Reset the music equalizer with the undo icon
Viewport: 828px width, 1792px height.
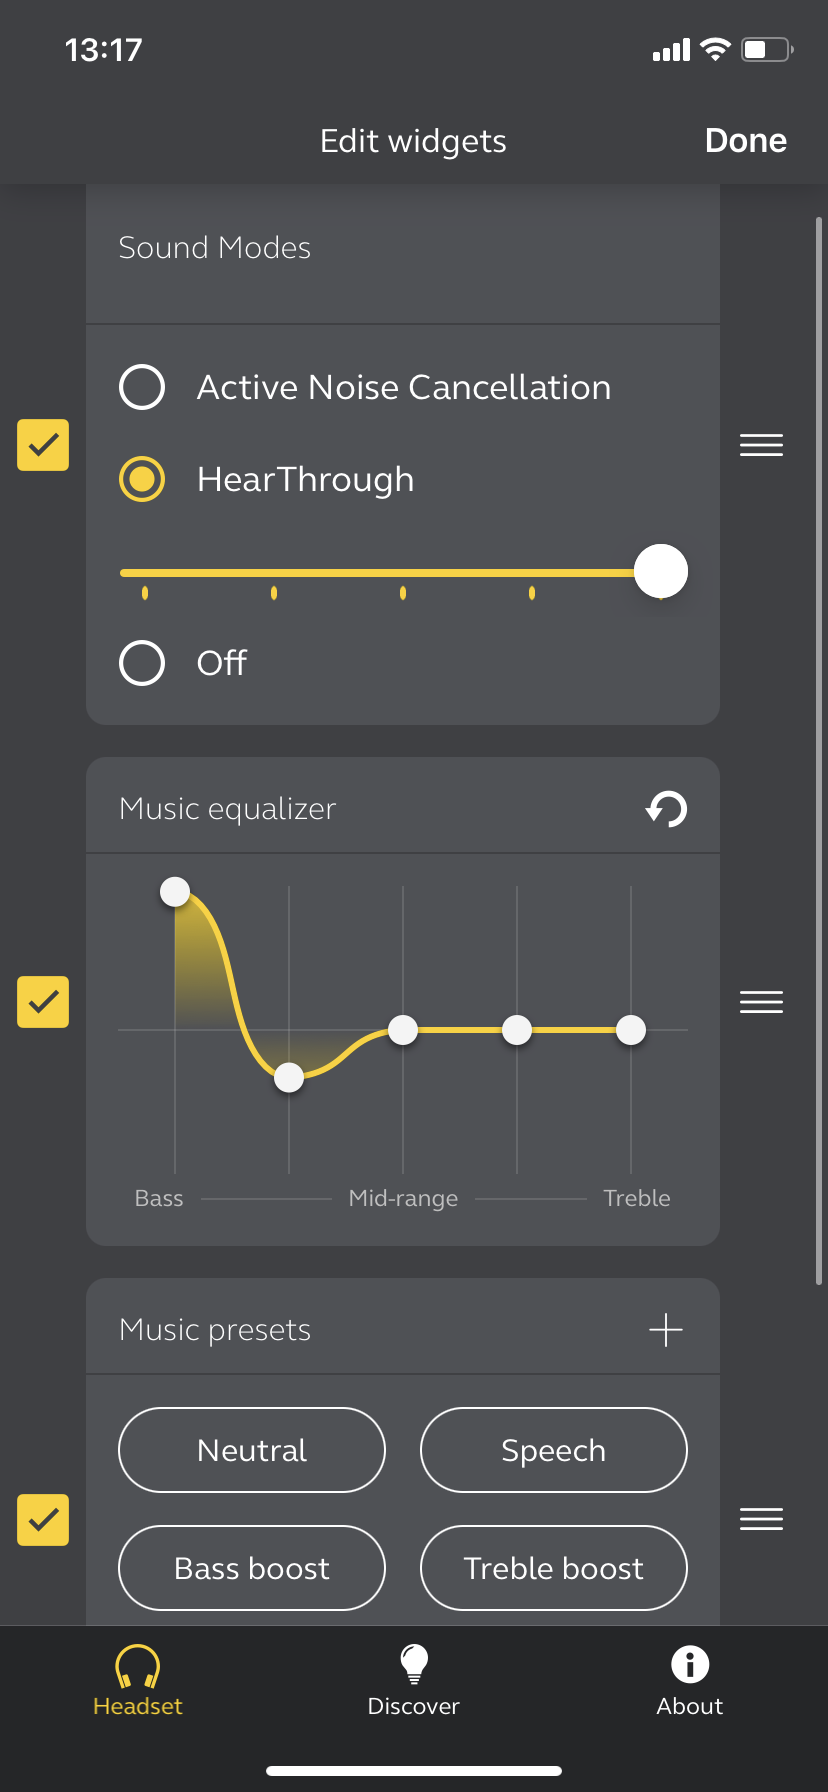pyautogui.click(x=666, y=808)
